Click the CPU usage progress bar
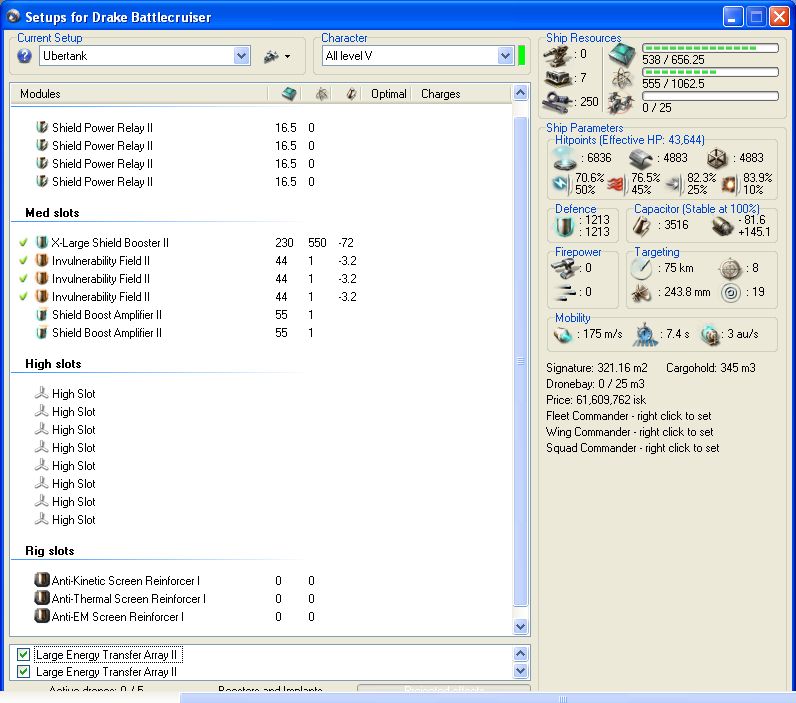This screenshot has height=703, width=796. 710,48
